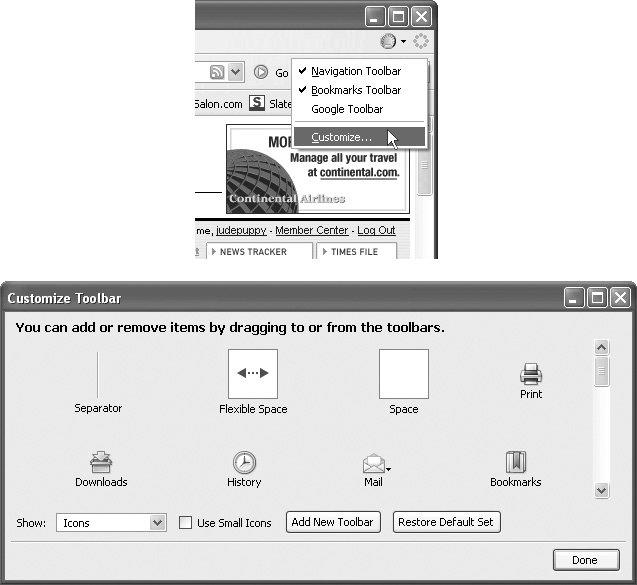Close the Customize Toolbar window
The image size is (637, 585).
620,298
